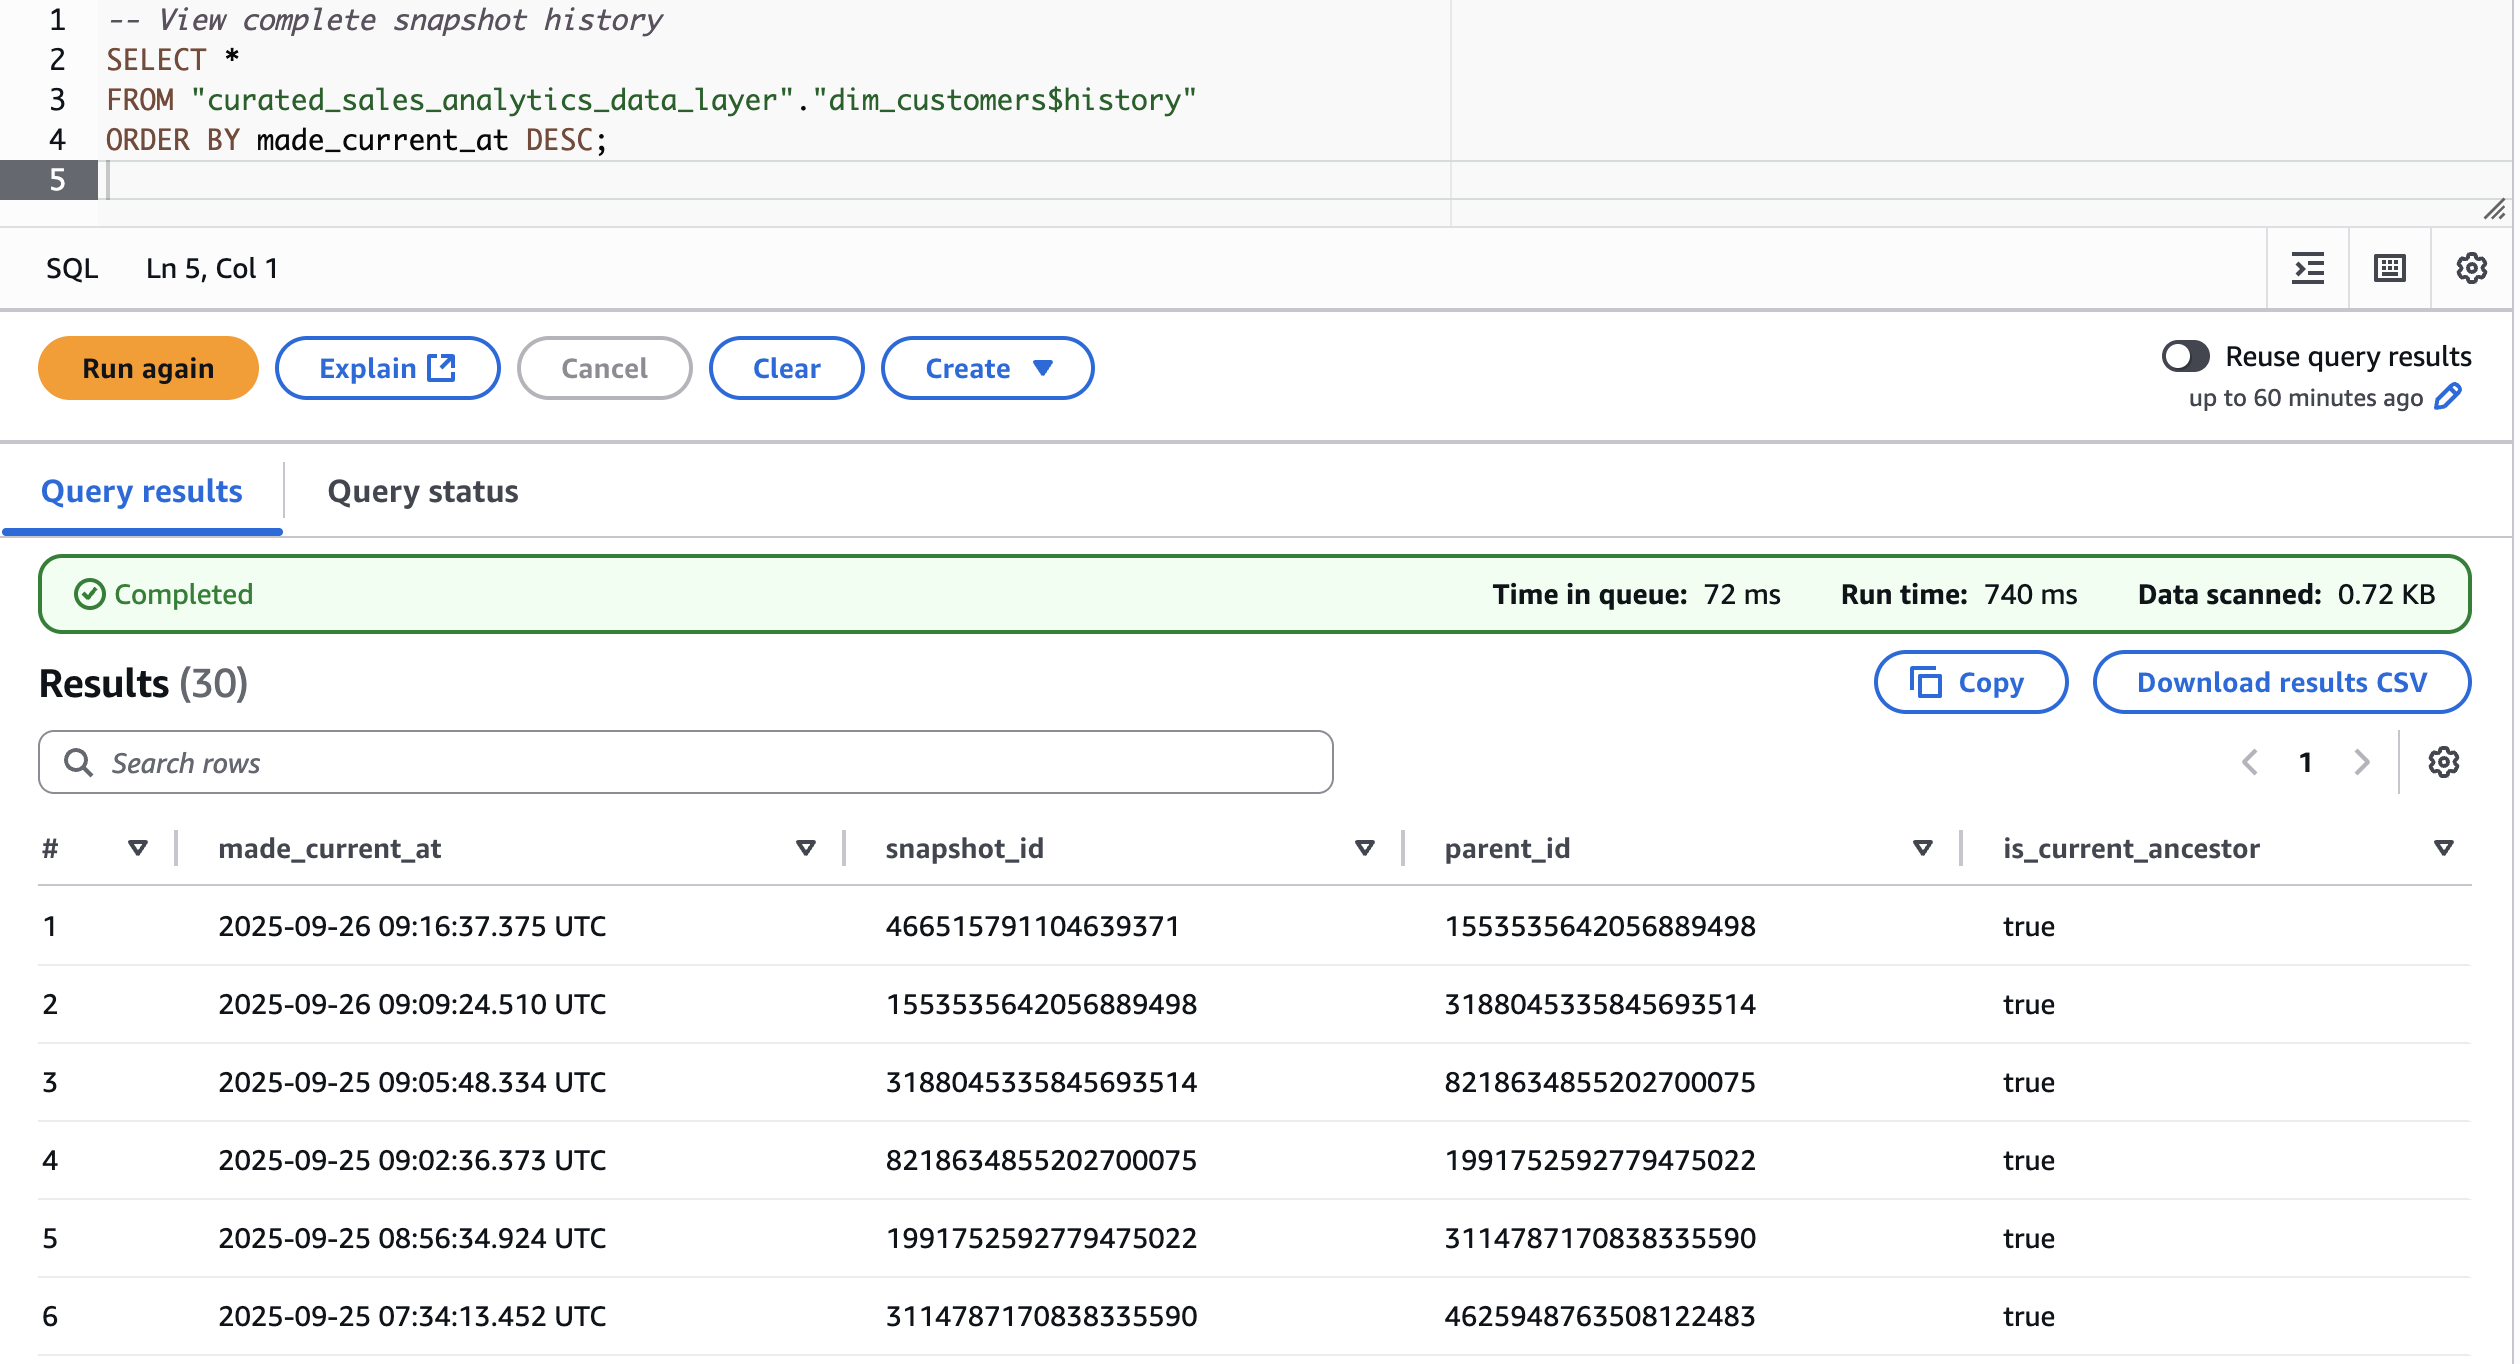Go to previous results page arrow
This screenshot has height=1364, width=2520.
[2250, 762]
